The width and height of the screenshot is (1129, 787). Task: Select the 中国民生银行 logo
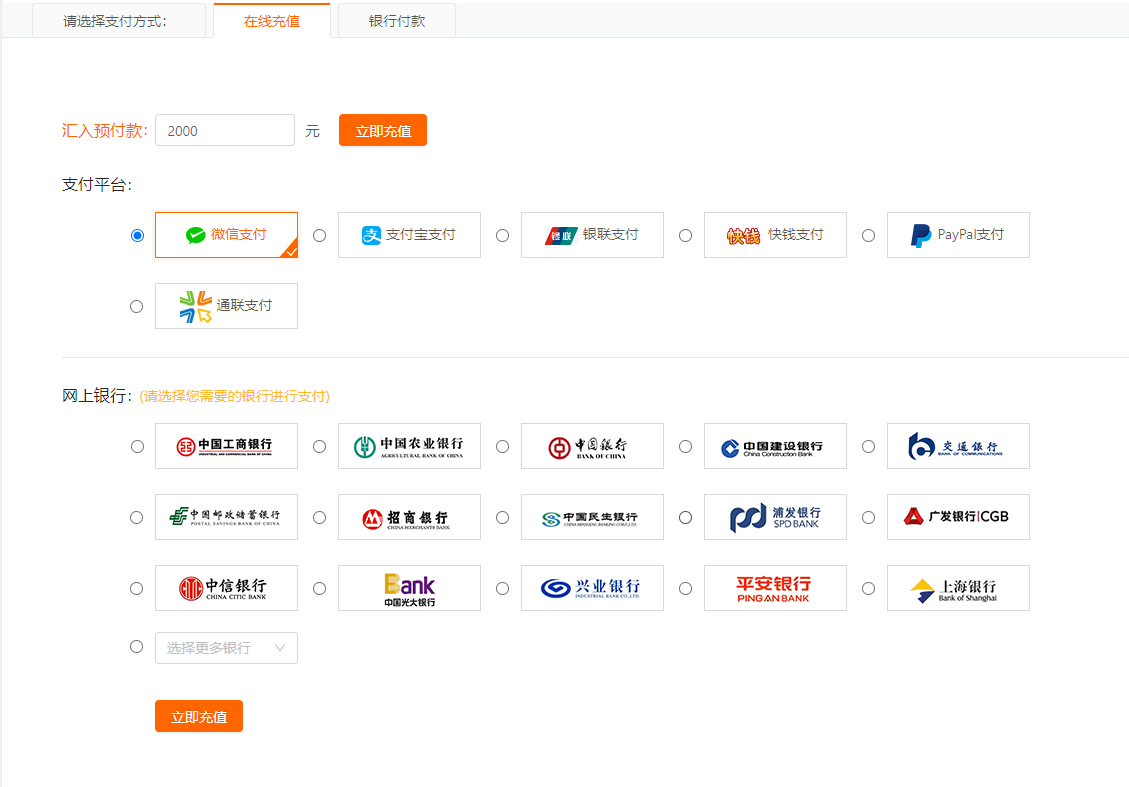coord(592,517)
